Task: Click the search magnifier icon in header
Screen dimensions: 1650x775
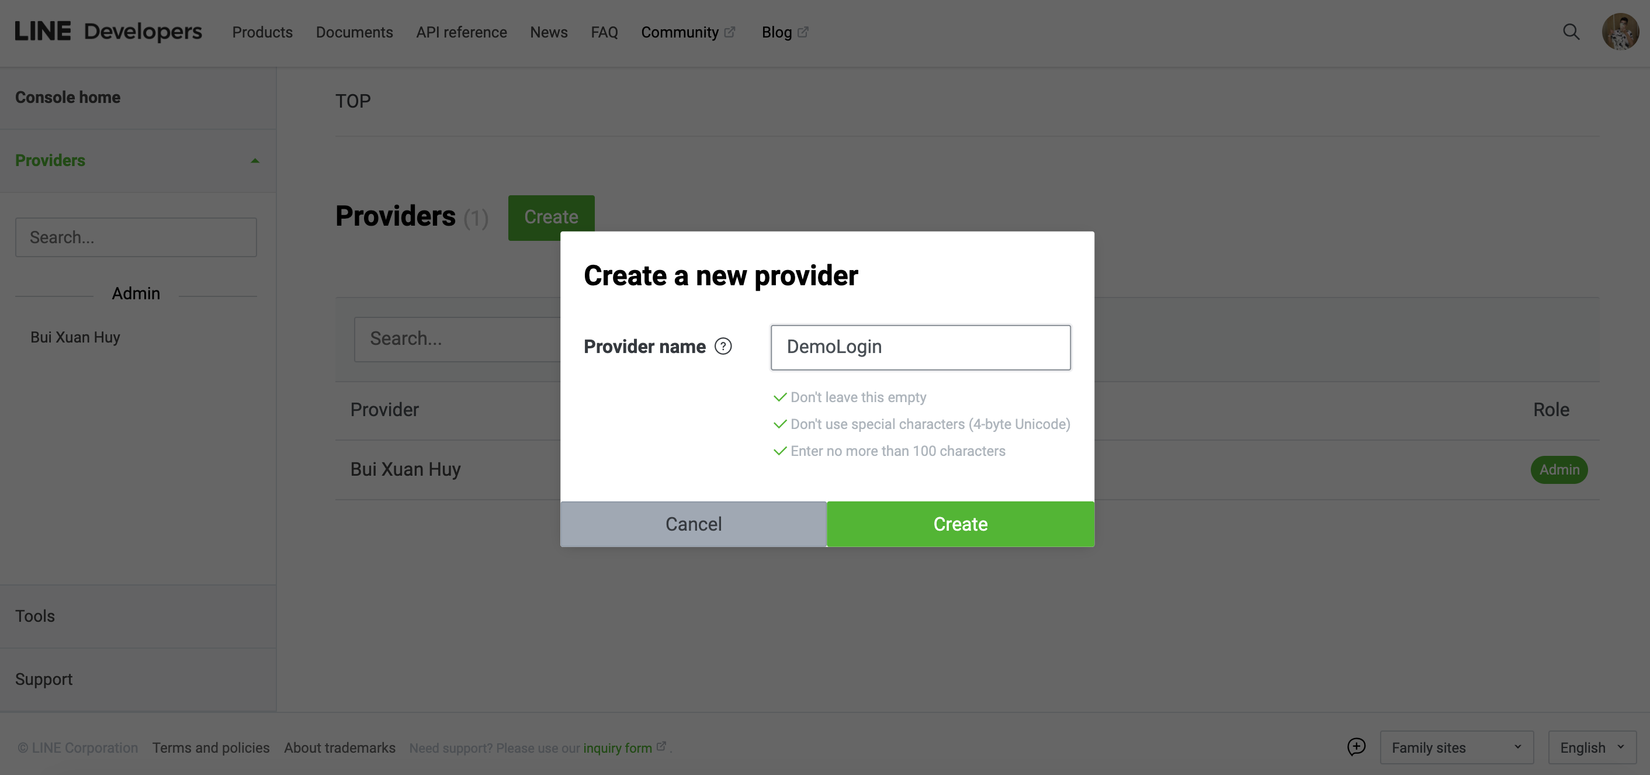Action: click(1571, 32)
